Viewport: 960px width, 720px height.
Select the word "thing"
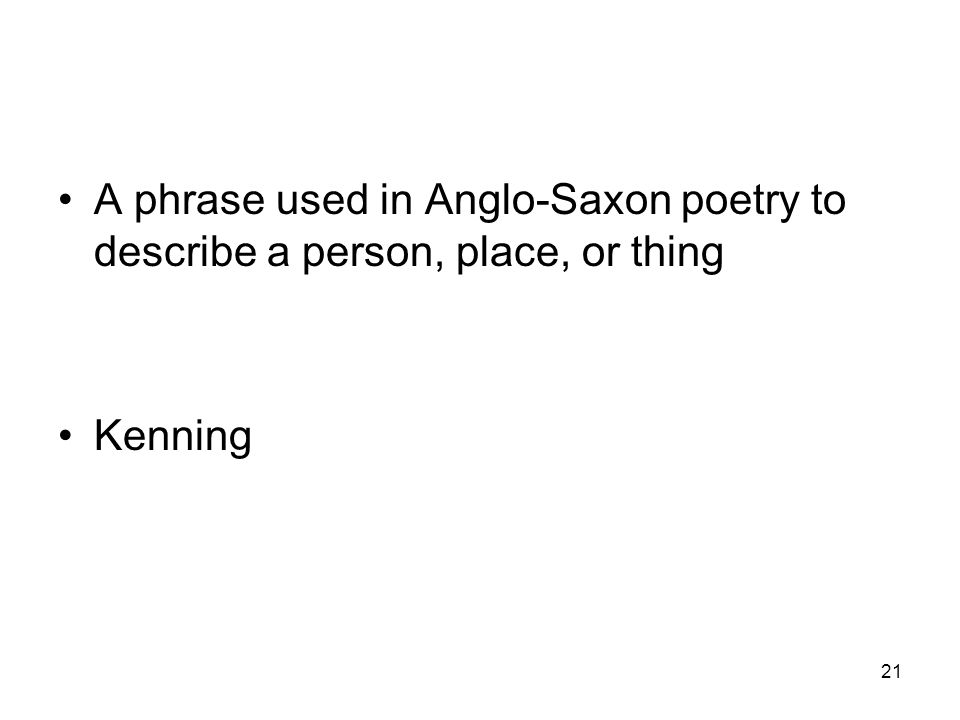pyautogui.click(x=677, y=253)
